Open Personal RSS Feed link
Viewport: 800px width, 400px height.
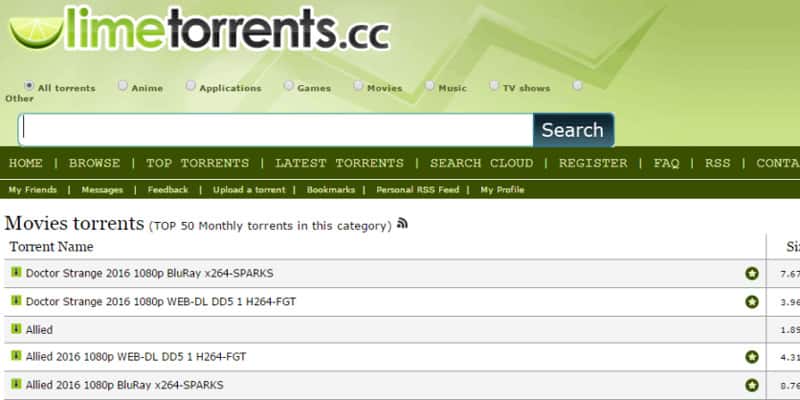pyautogui.click(x=417, y=190)
